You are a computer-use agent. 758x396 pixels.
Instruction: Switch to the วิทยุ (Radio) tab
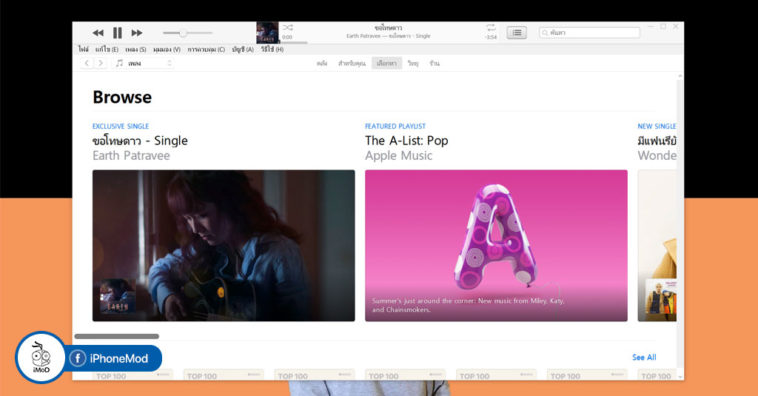pyautogui.click(x=413, y=63)
